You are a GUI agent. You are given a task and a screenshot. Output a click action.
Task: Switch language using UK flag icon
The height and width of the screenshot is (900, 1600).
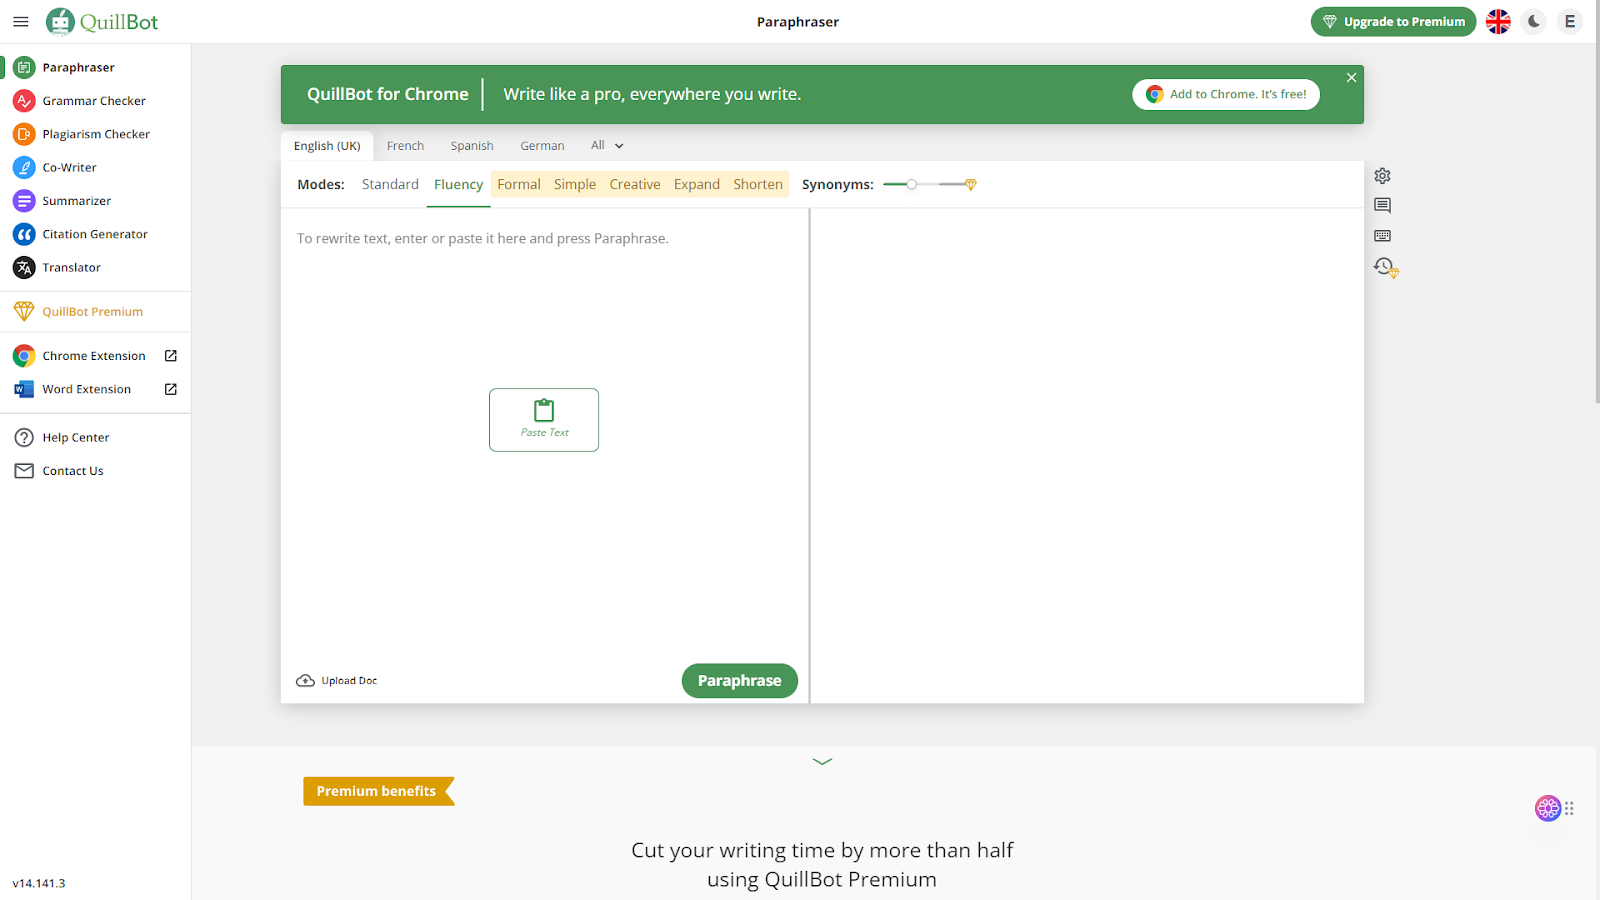click(x=1498, y=21)
